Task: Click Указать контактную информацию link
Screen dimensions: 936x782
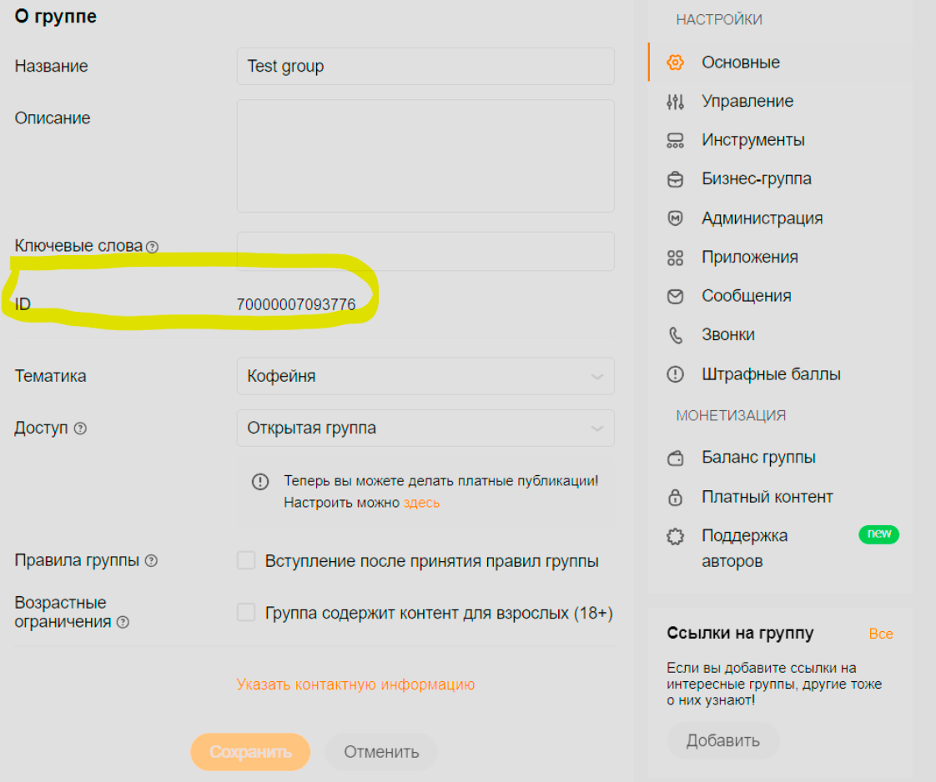Action: 355,685
